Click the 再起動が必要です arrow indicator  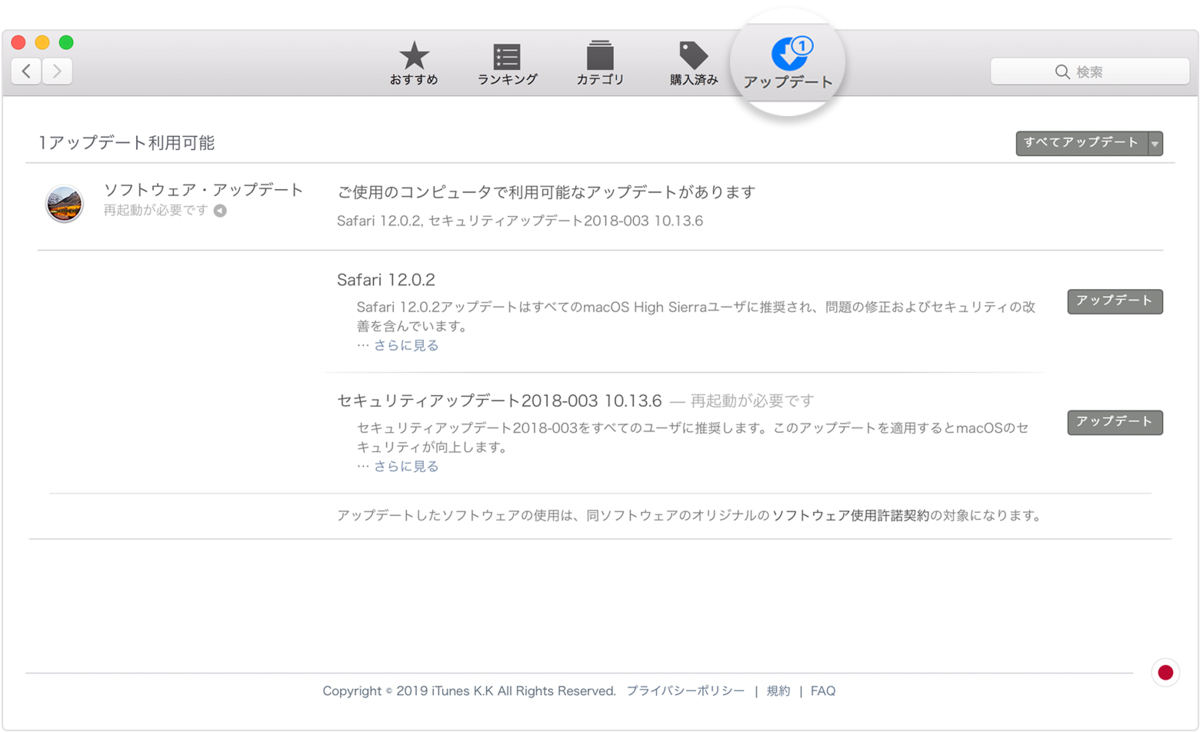tap(220, 211)
